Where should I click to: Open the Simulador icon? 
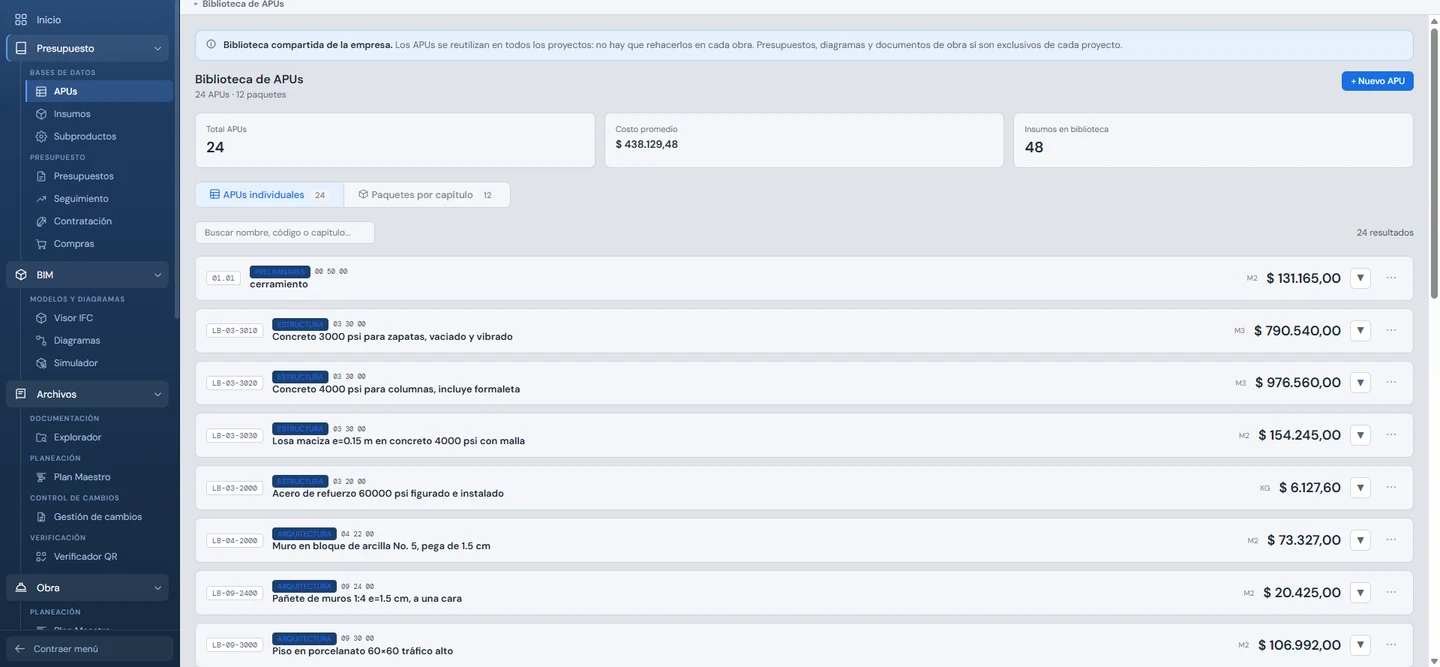pyautogui.click(x=41, y=363)
